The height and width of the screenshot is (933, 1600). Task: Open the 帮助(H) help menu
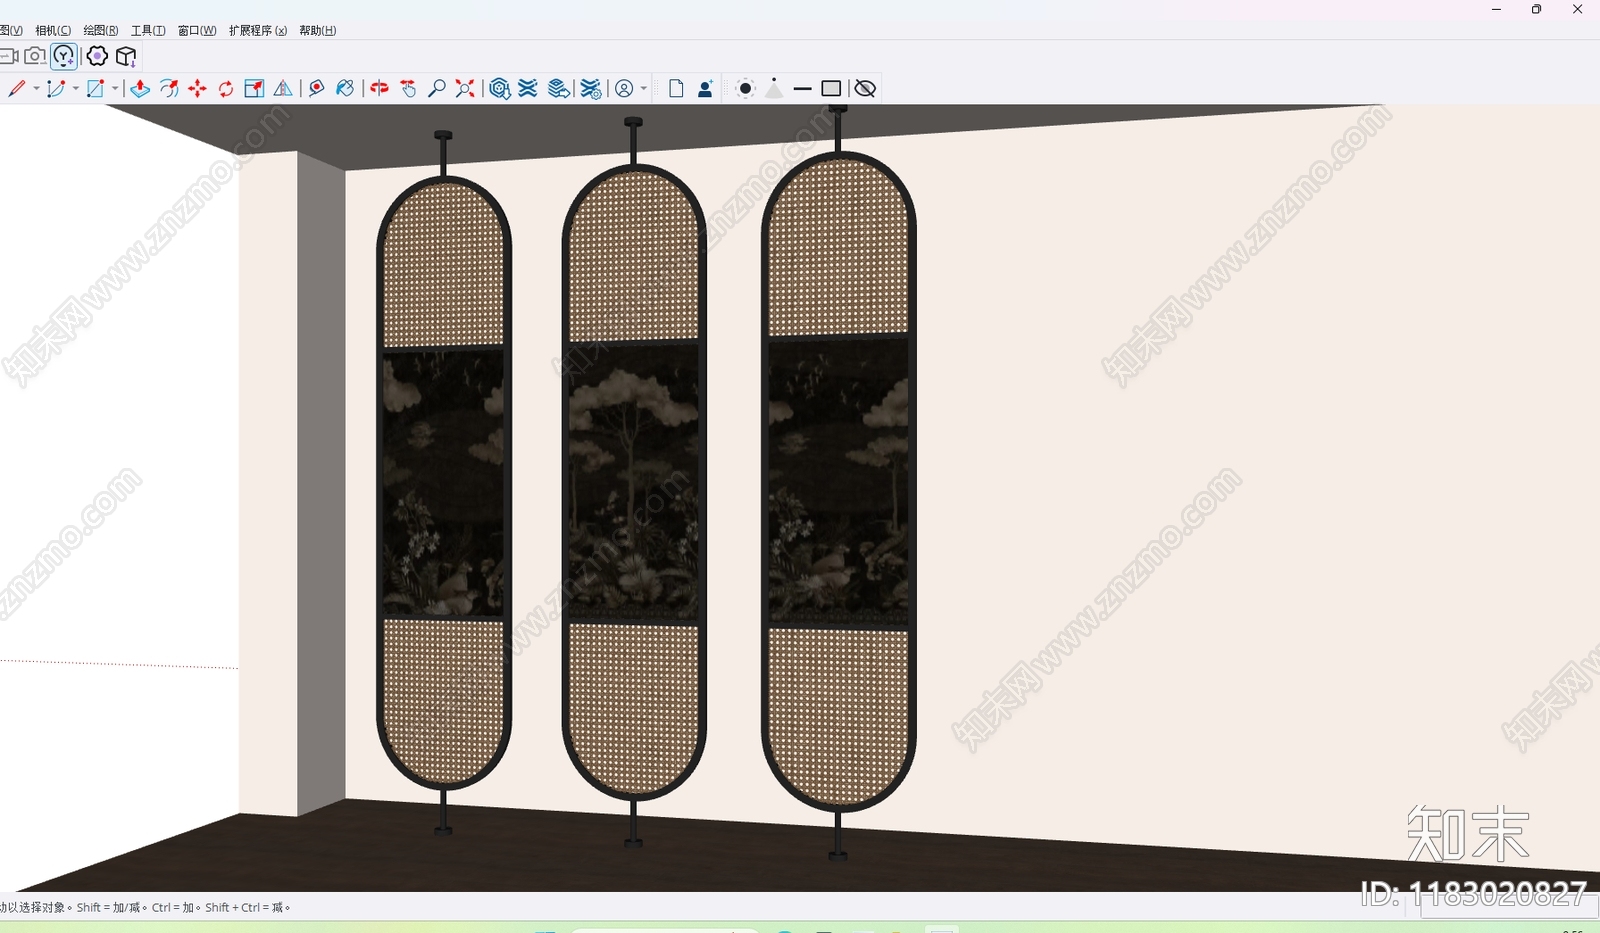click(318, 30)
